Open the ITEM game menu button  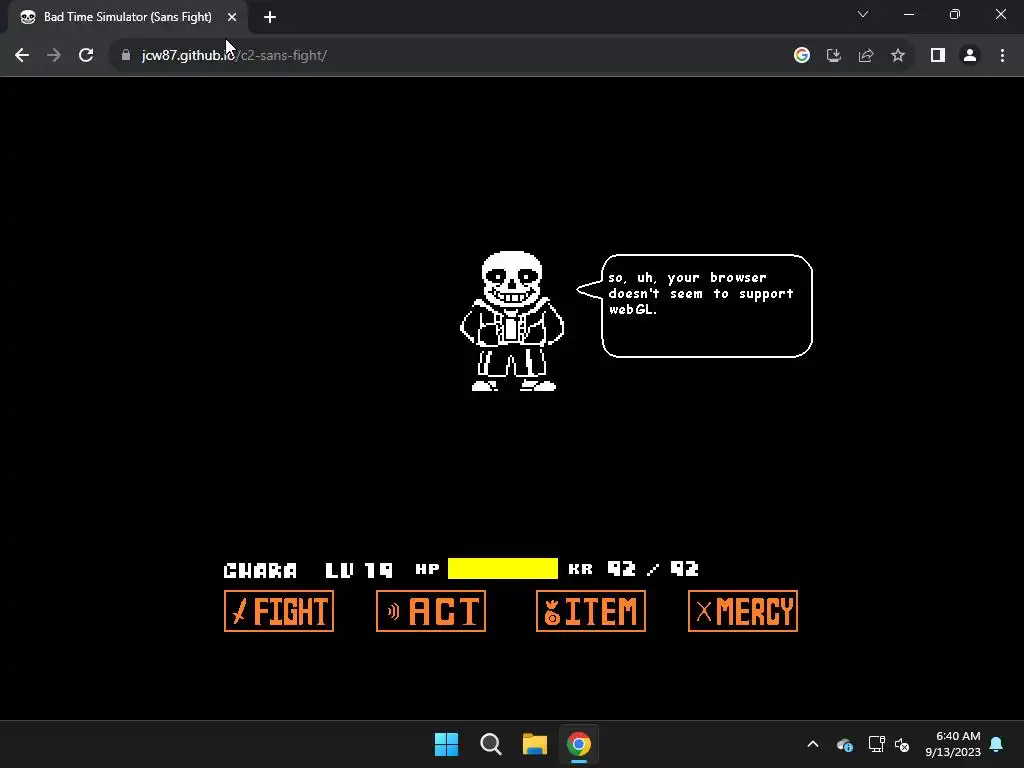[x=591, y=611]
